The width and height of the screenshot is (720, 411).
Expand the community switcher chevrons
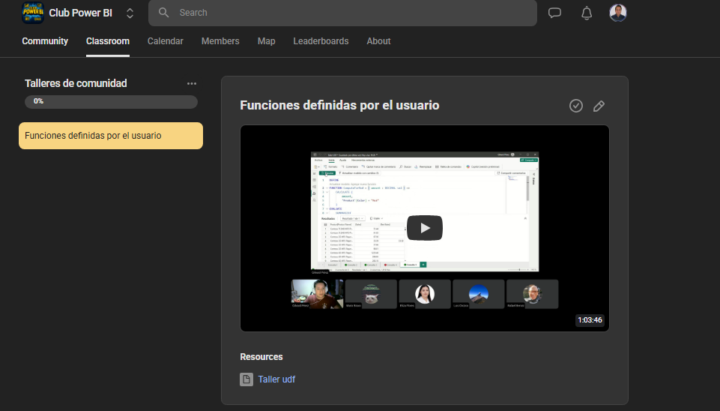130,13
